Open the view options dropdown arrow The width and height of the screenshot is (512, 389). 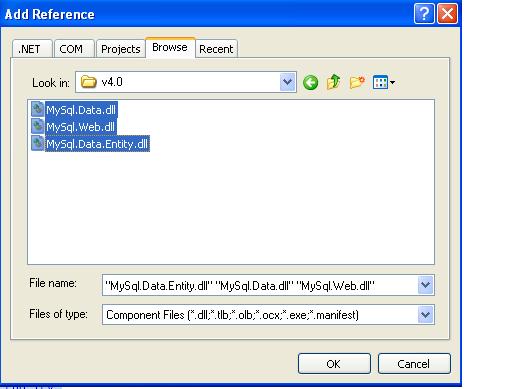pyautogui.click(x=392, y=82)
